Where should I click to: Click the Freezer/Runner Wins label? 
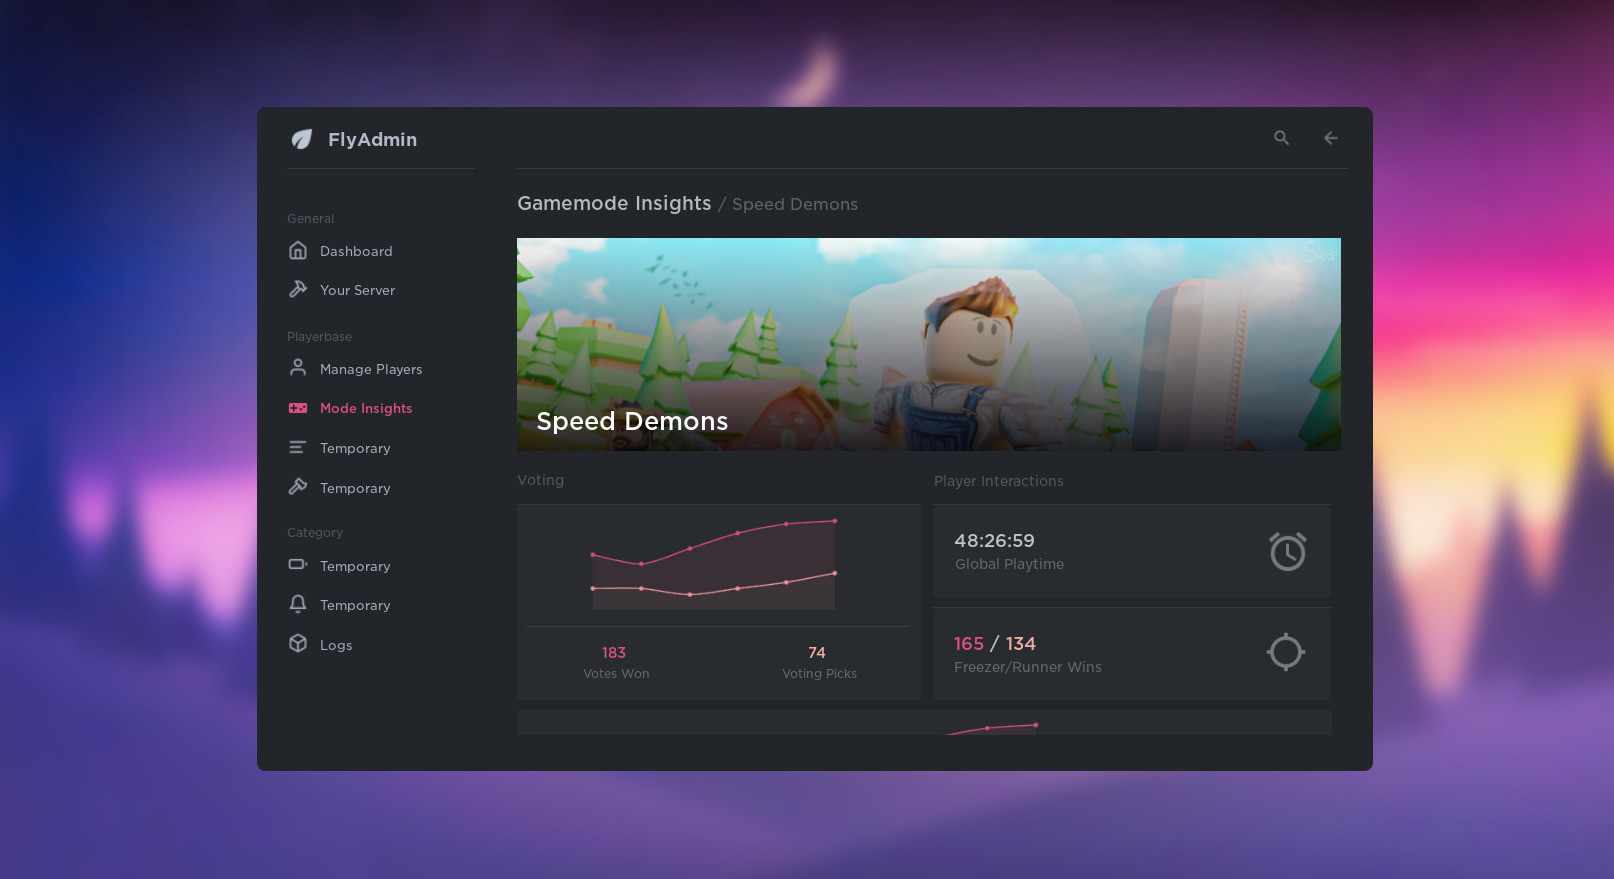pyautogui.click(x=1028, y=667)
